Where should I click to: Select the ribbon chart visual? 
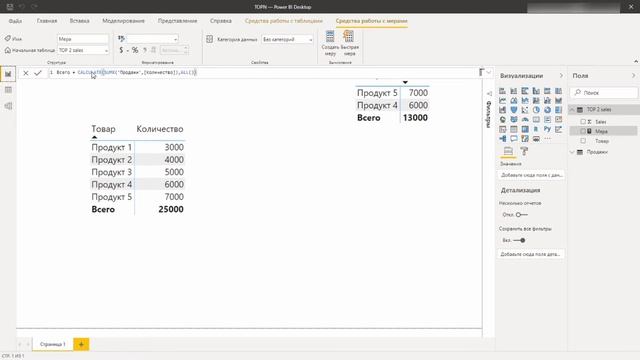click(x=558, y=100)
